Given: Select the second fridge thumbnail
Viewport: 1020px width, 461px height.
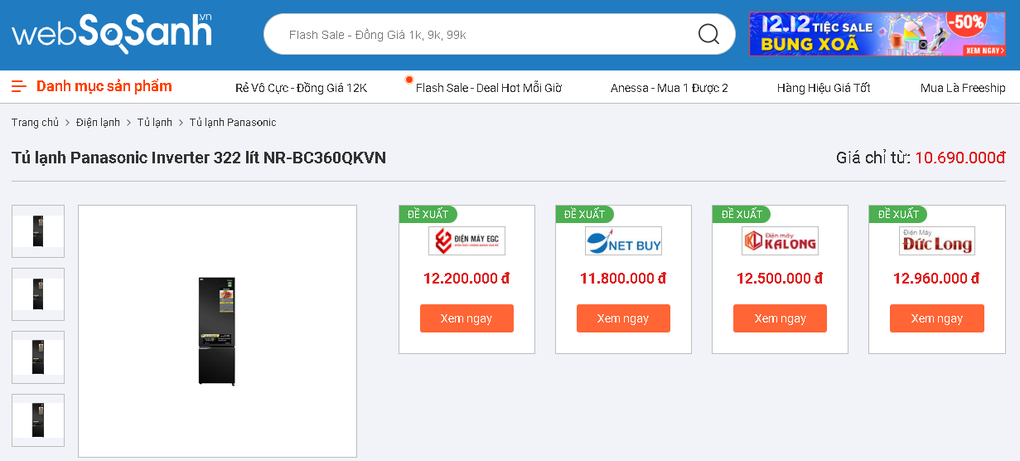Looking at the screenshot, I should click(38, 295).
